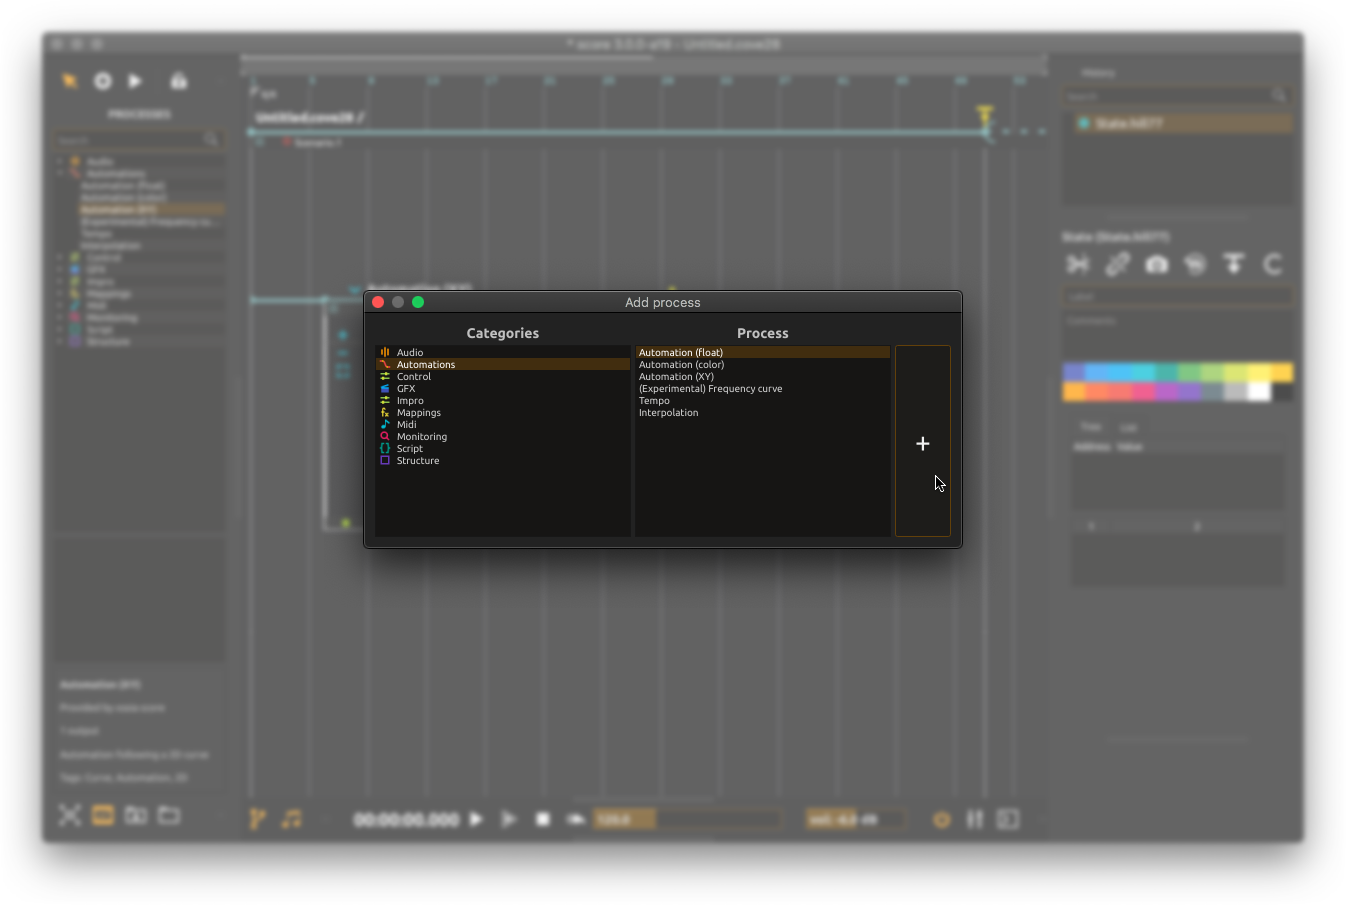Stop playback in main window transport bar

click(x=543, y=819)
